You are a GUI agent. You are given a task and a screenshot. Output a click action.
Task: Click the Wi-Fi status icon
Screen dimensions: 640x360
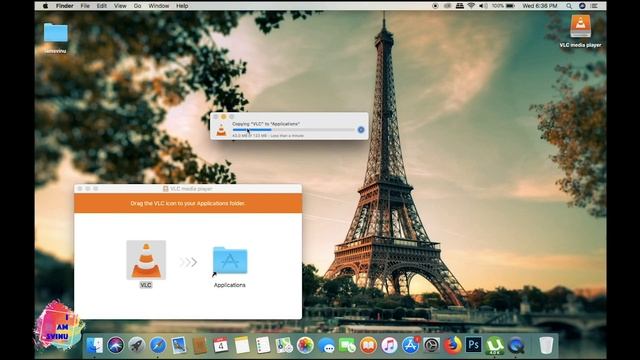(471, 6)
